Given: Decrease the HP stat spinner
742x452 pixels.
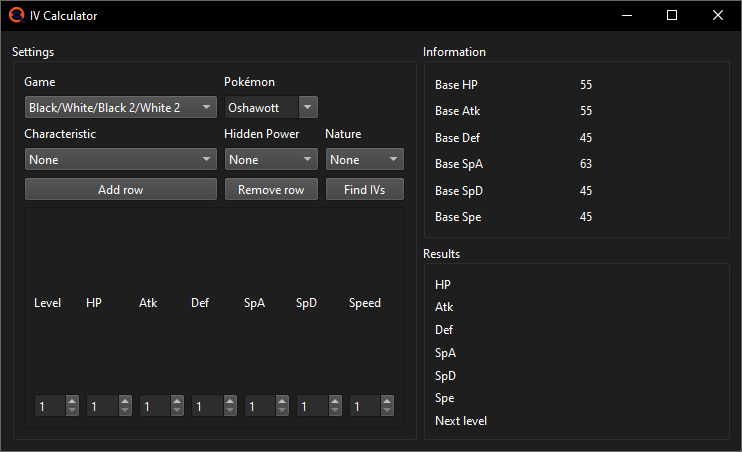Looking at the screenshot, I should (x=125, y=410).
